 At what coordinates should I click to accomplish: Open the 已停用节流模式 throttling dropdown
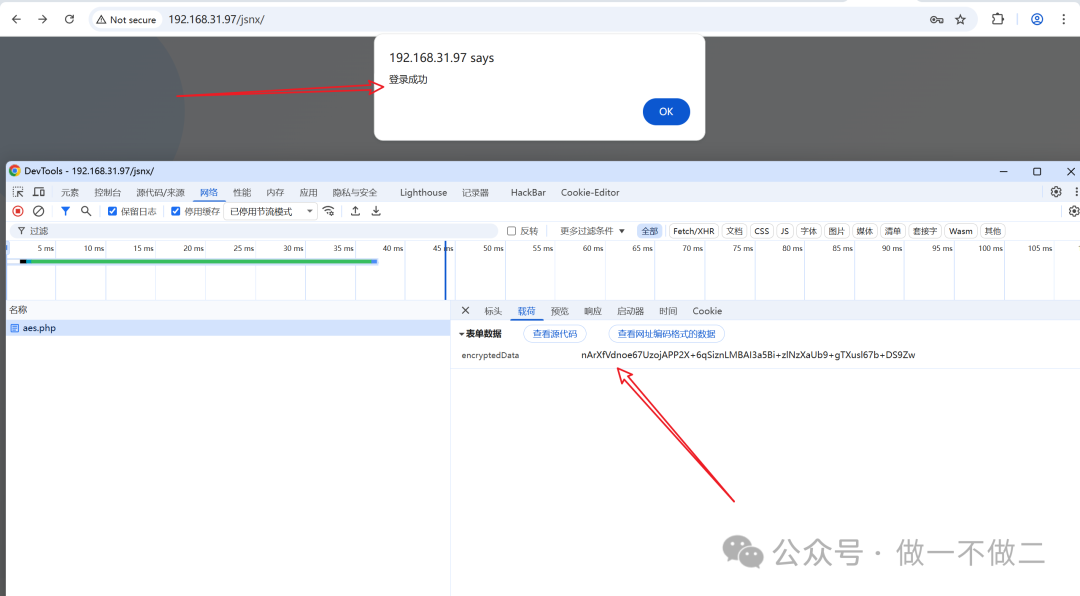[x=271, y=212]
